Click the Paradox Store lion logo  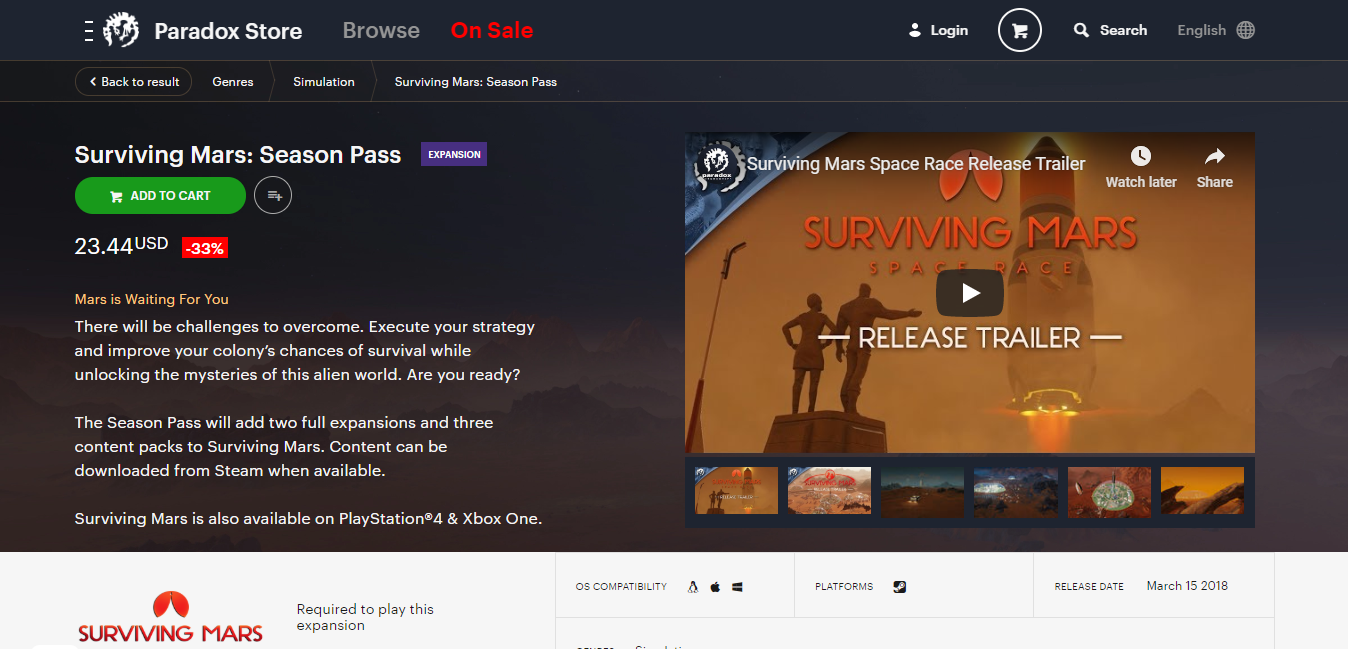point(121,30)
